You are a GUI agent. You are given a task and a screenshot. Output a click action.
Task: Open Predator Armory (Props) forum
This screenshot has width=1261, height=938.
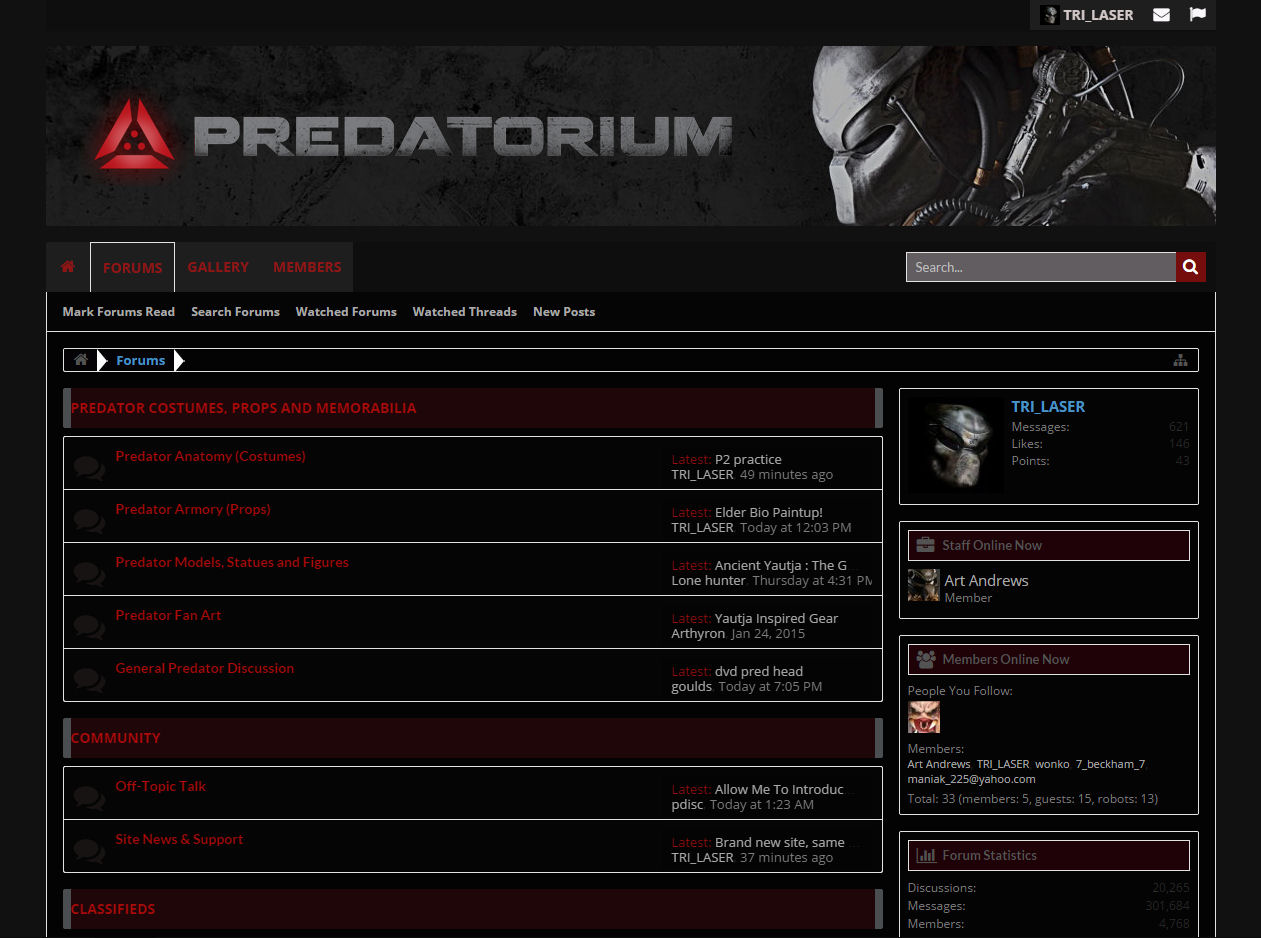coord(193,509)
